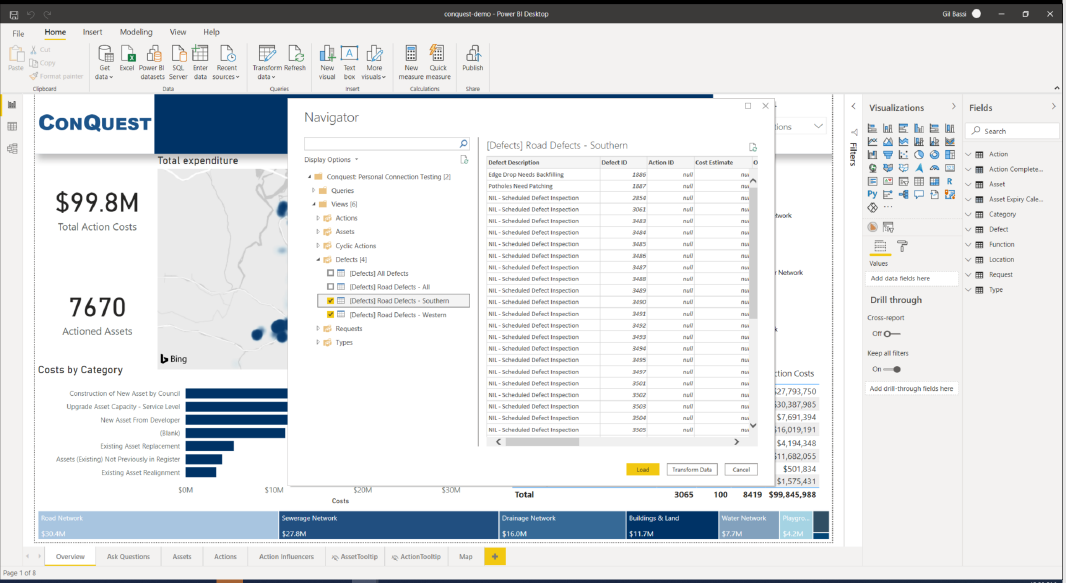Open the View ribbon tab
Viewport: 1066px width, 583px height.
[x=178, y=32]
